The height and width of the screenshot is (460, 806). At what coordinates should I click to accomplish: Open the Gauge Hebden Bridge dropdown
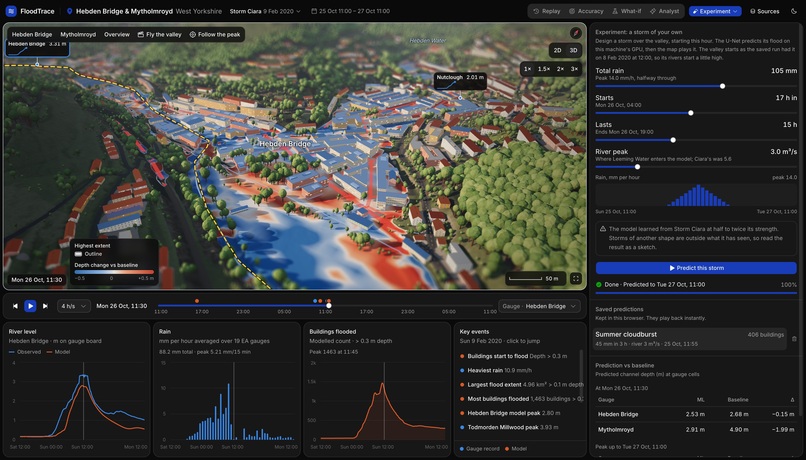(x=539, y=306)
